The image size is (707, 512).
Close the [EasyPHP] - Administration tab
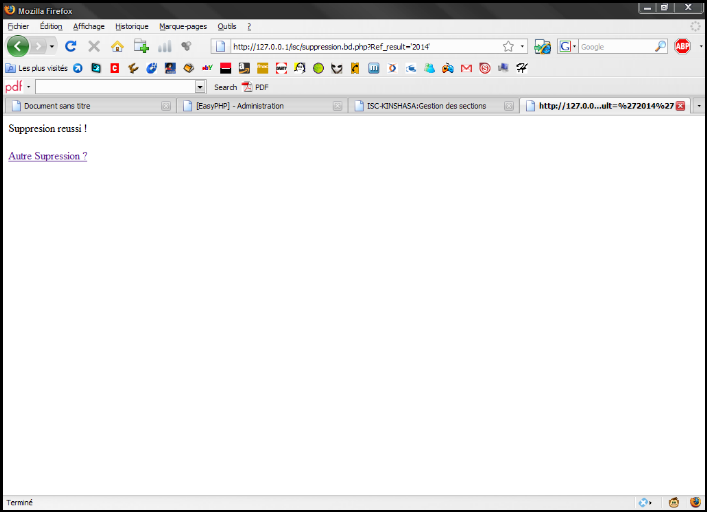point(337,106)
